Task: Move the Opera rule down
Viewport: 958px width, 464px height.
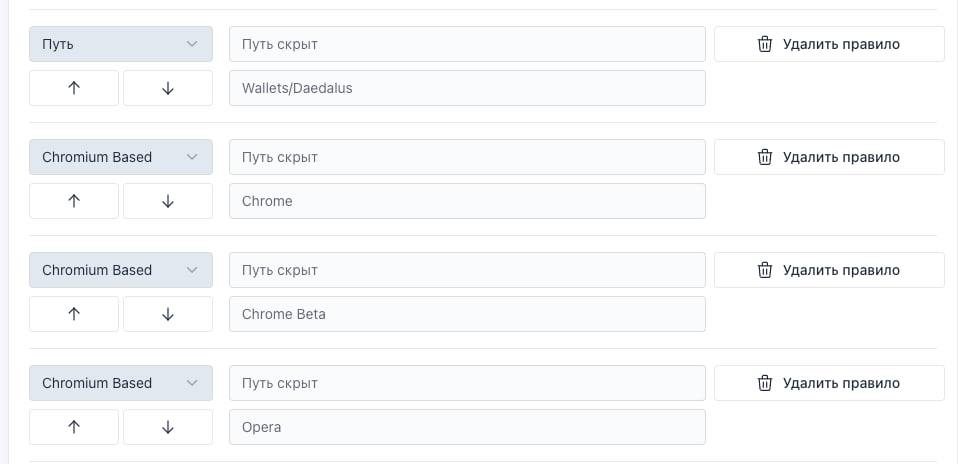Action: (x=168, y=427)
